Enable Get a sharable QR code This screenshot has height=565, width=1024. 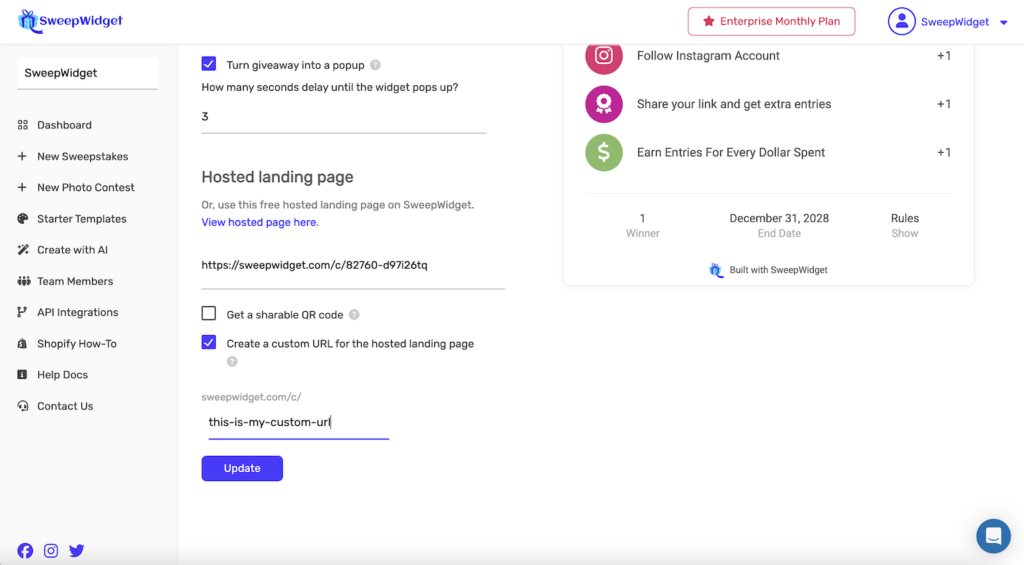pyautogui.click(x=209, y=314)
